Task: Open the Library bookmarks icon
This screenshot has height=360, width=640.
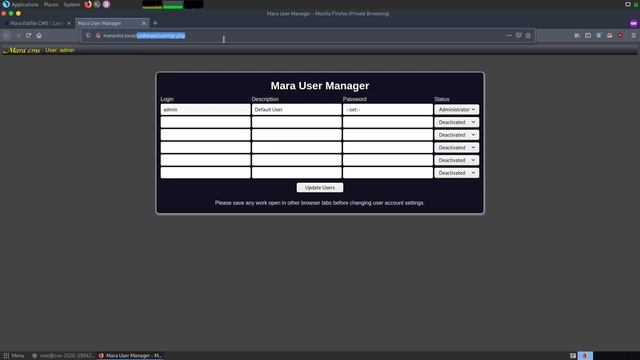Action: coord(577,36)
